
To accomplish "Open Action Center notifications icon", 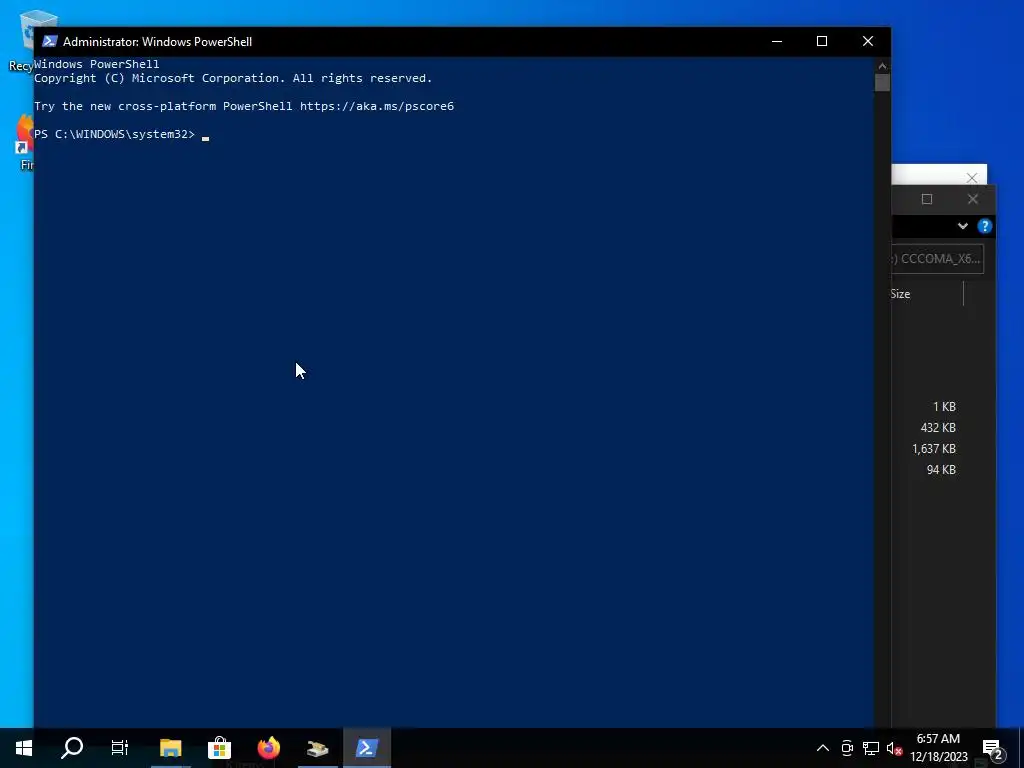I will coord(993,748).
